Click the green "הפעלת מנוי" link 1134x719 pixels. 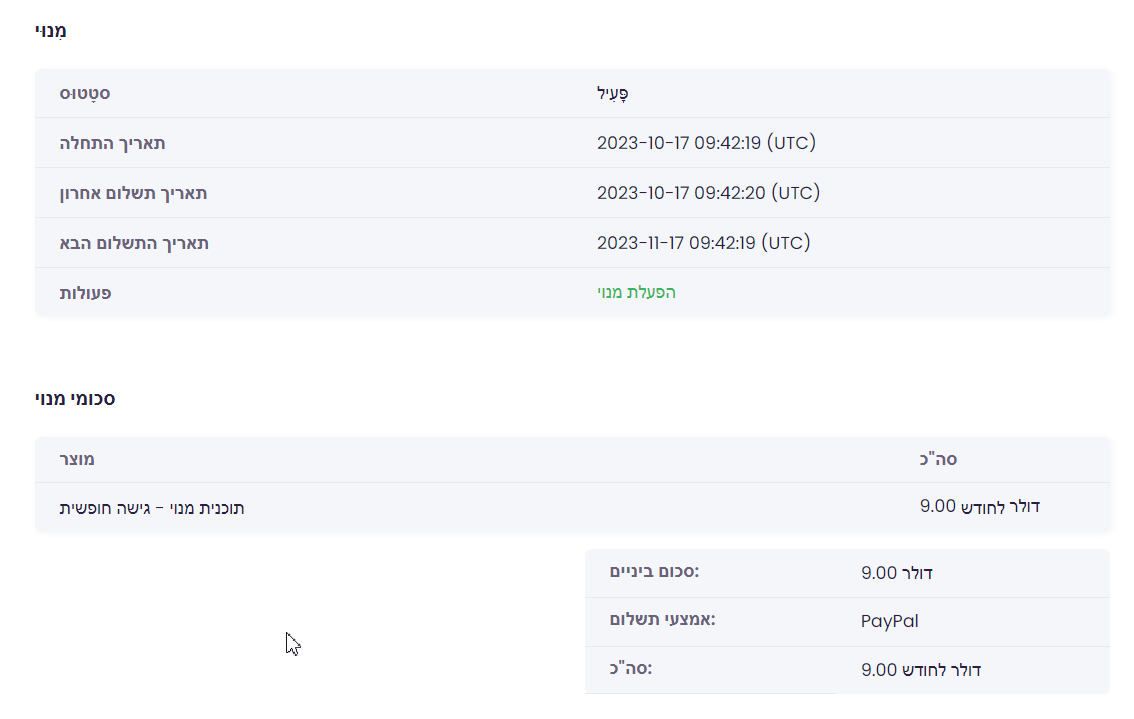[636, 293]
